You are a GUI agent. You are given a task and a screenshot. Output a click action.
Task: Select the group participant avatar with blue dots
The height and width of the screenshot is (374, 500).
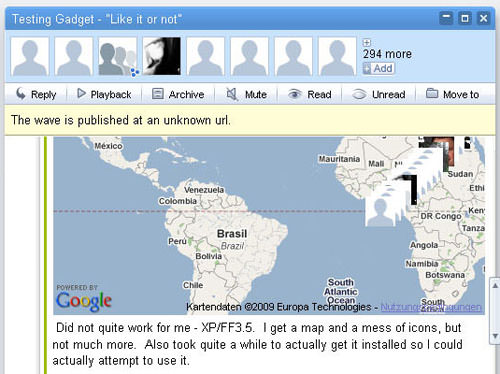(118, 56)
